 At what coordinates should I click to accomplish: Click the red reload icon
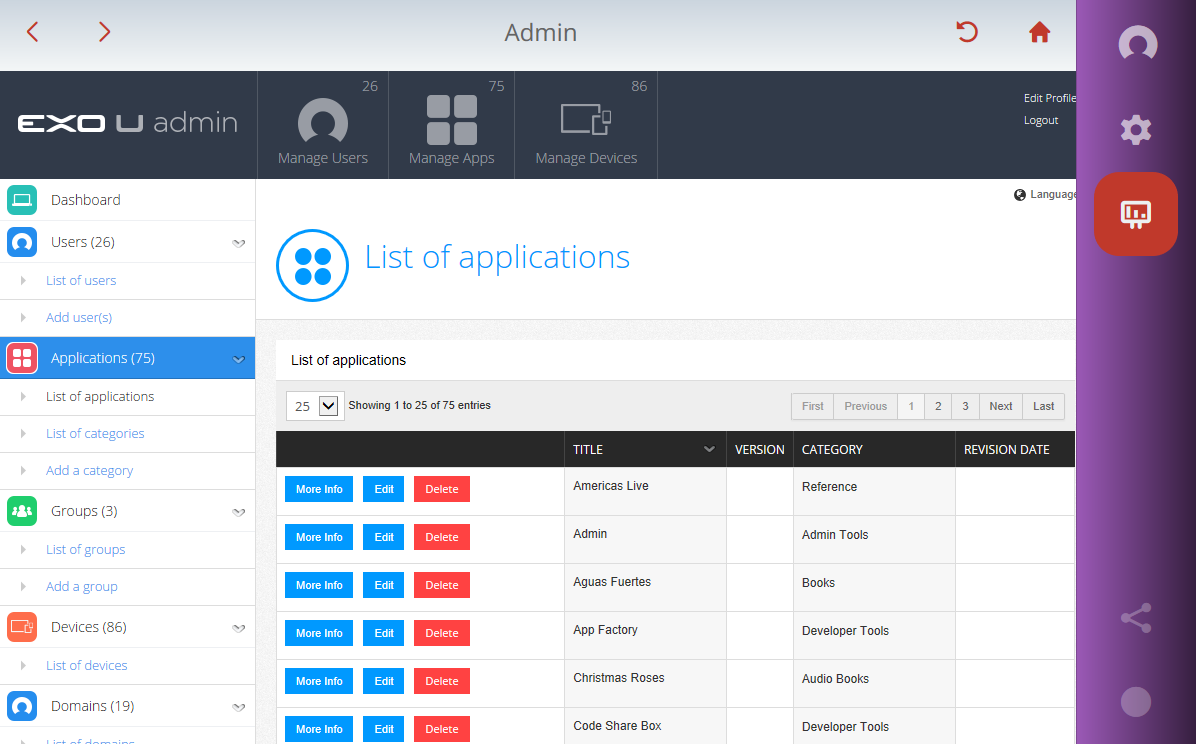coord(967,32)
